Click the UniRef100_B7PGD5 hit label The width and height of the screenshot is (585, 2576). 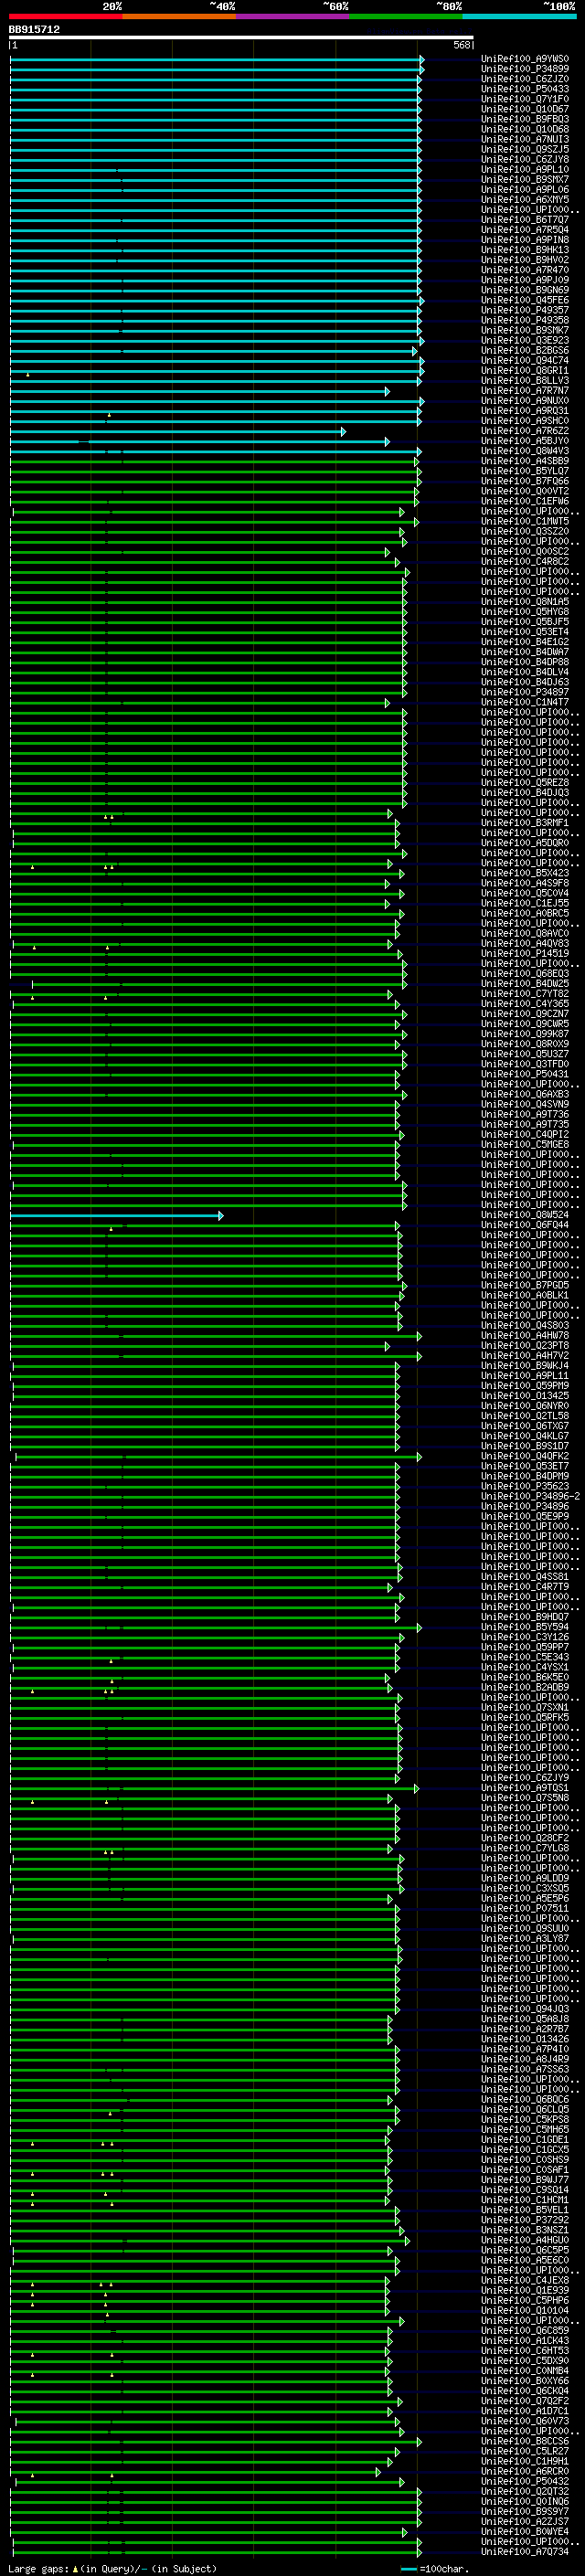(x=525, y=1286)
